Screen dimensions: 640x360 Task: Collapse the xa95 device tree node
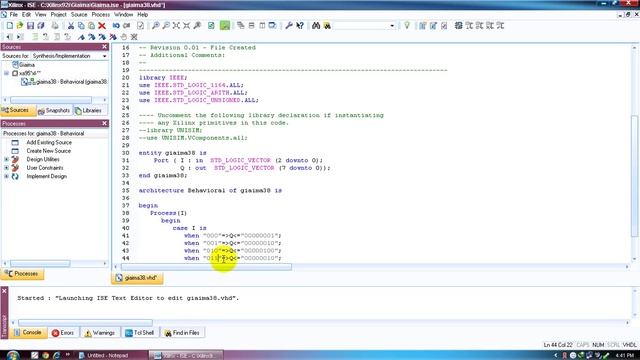pos(7,73)
